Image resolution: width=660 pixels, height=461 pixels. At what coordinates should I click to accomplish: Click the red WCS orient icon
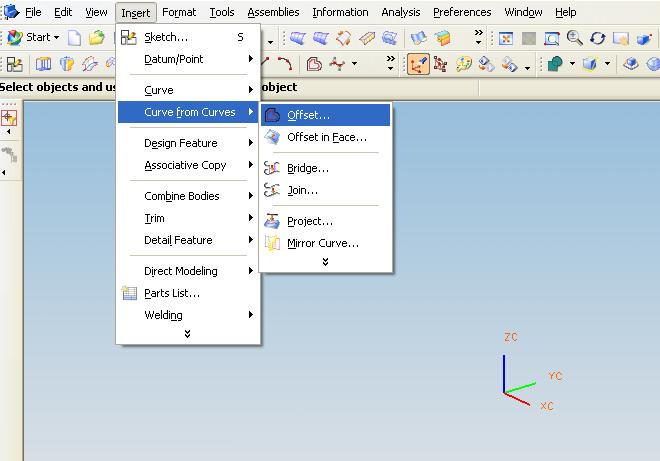click(440, 64)
